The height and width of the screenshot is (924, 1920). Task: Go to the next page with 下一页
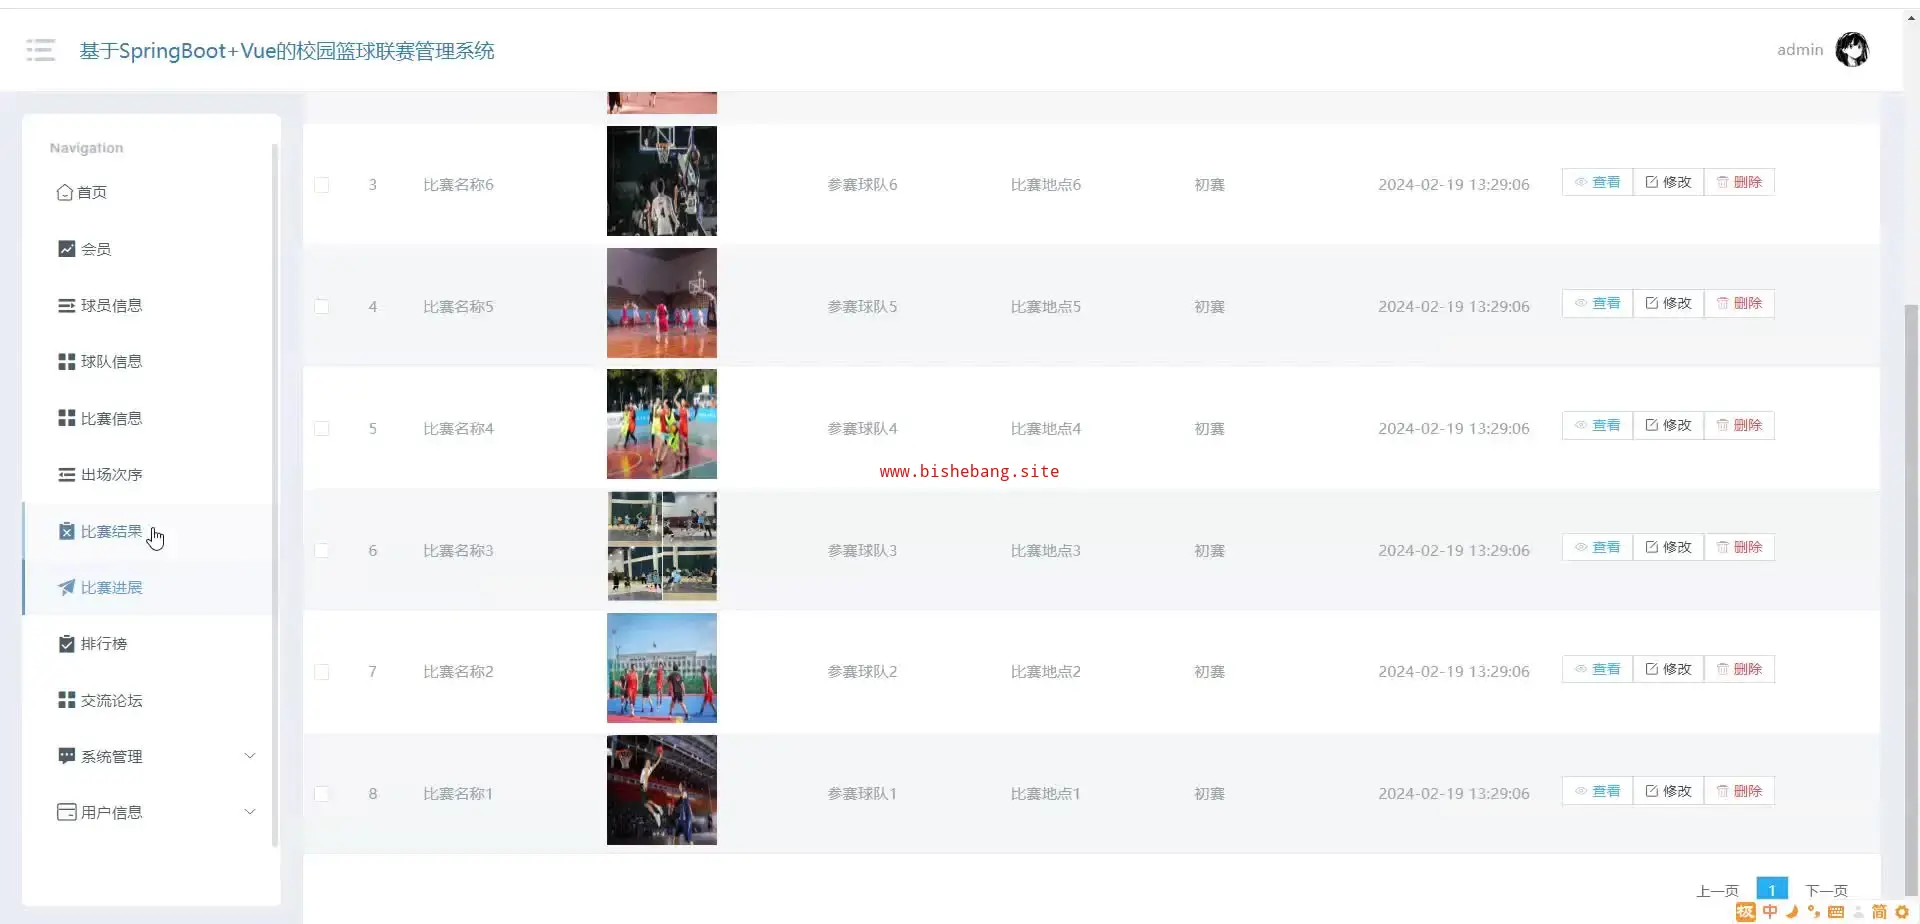click(1826, 891)
